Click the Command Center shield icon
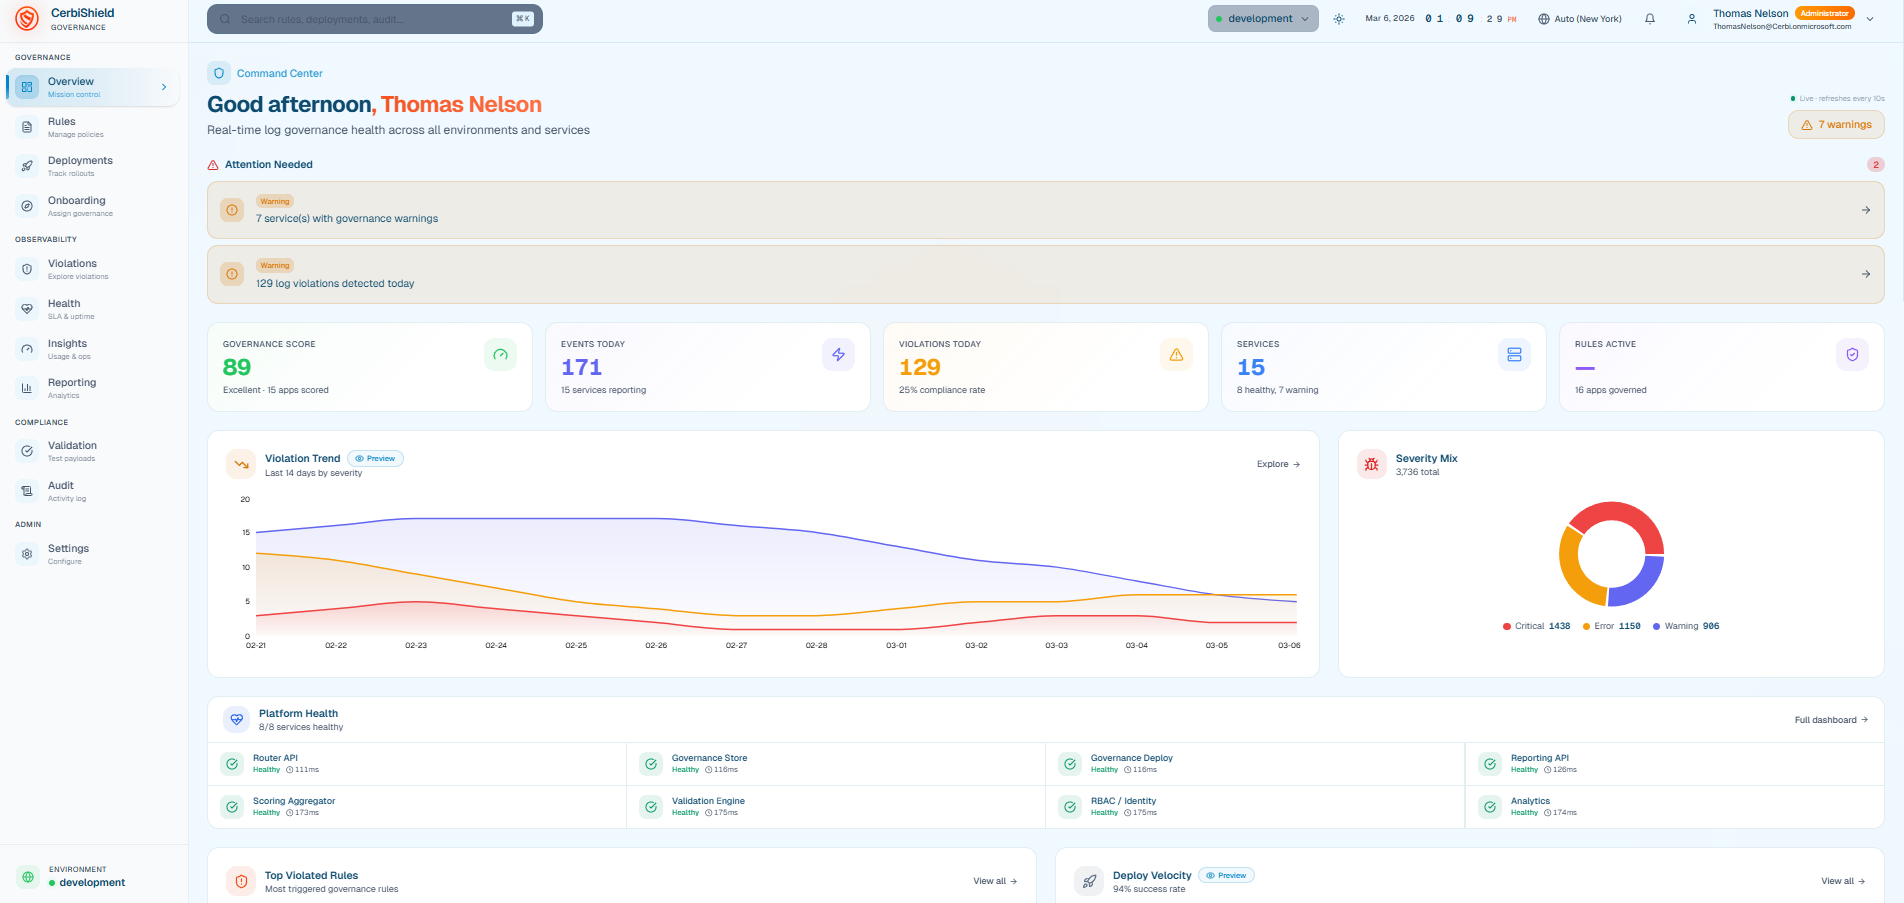1904x903 pixels. click(x=219, y=73)
